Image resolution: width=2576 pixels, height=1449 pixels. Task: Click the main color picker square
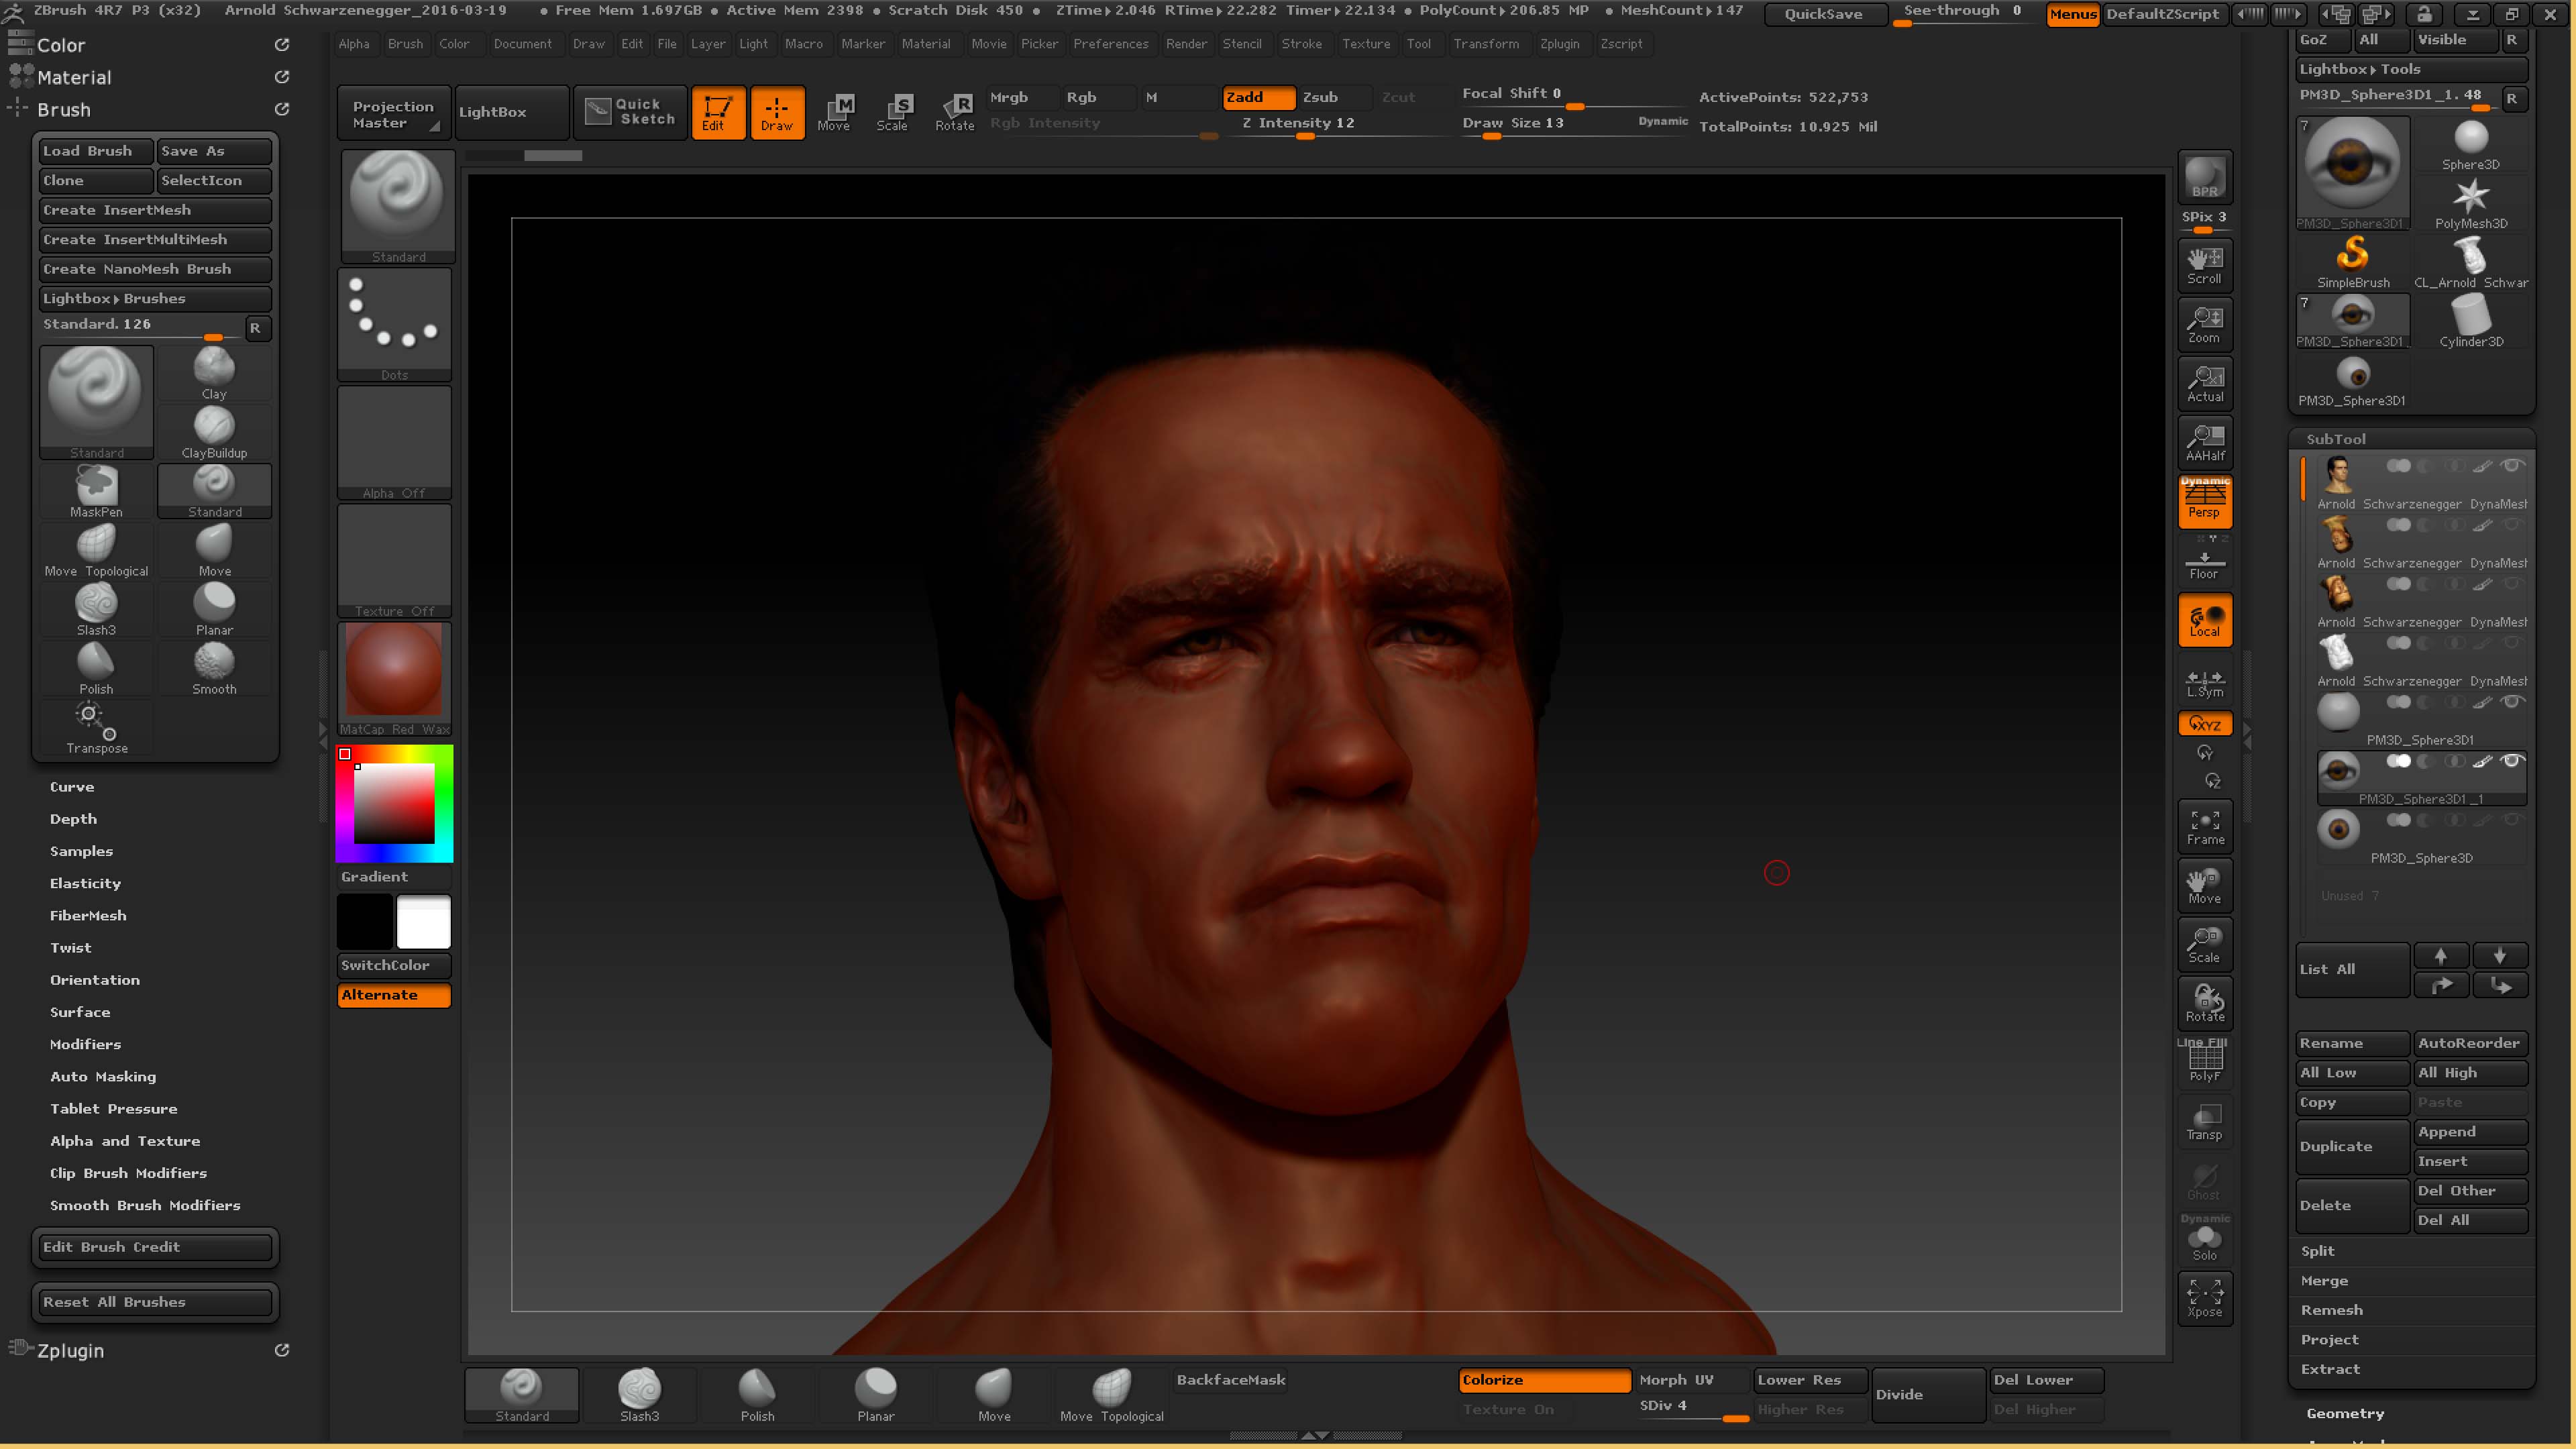click(394, 804)
